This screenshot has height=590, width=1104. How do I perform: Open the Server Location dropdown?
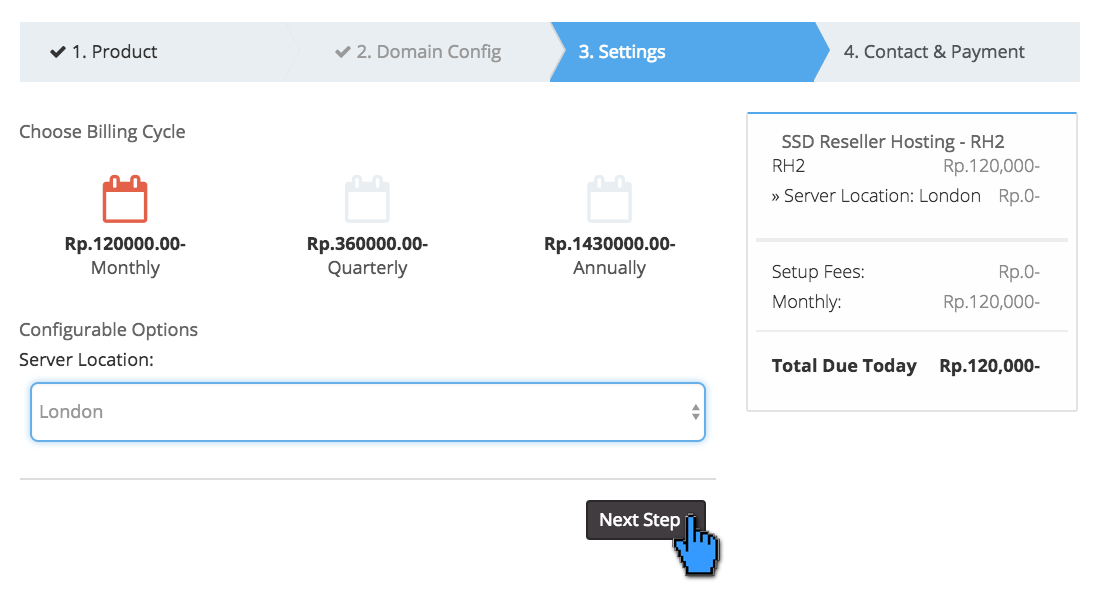tap(368, 411)
